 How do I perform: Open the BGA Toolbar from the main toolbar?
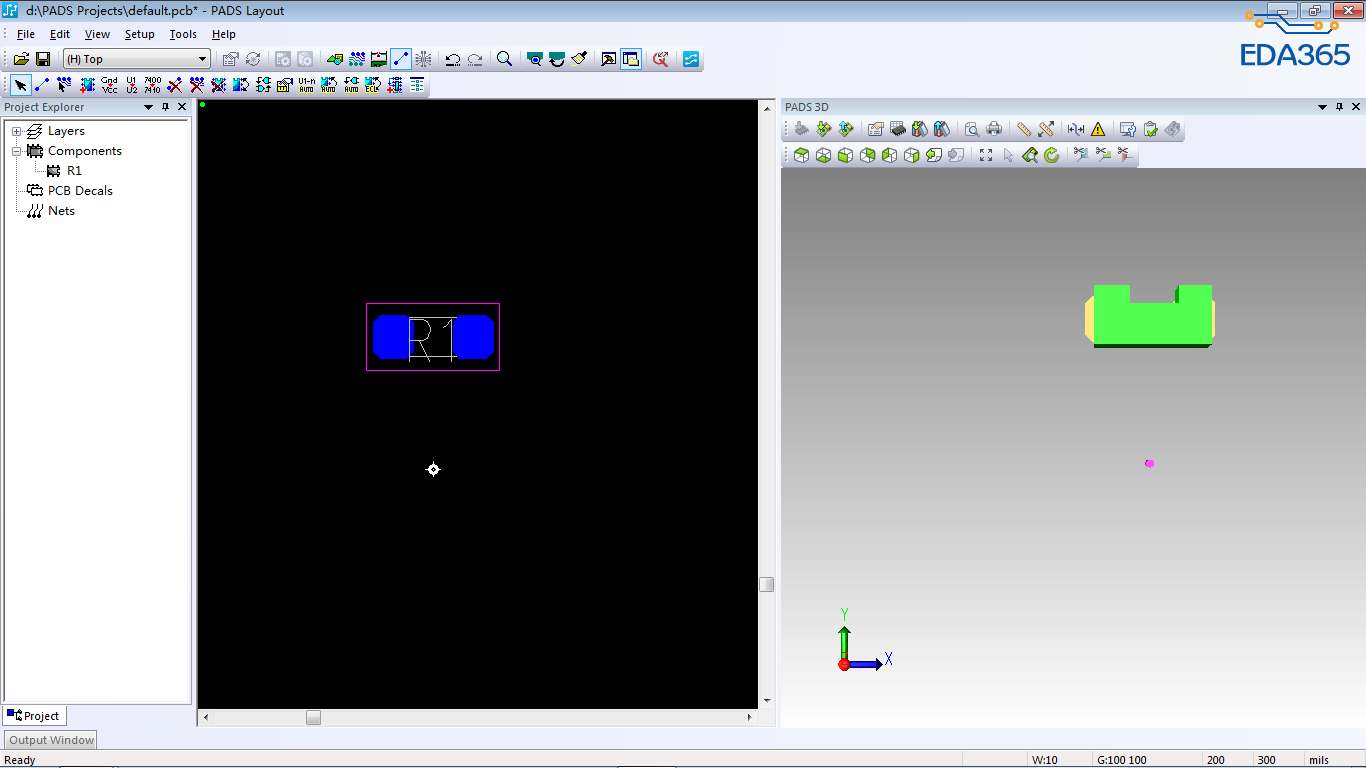click(423, 59)
